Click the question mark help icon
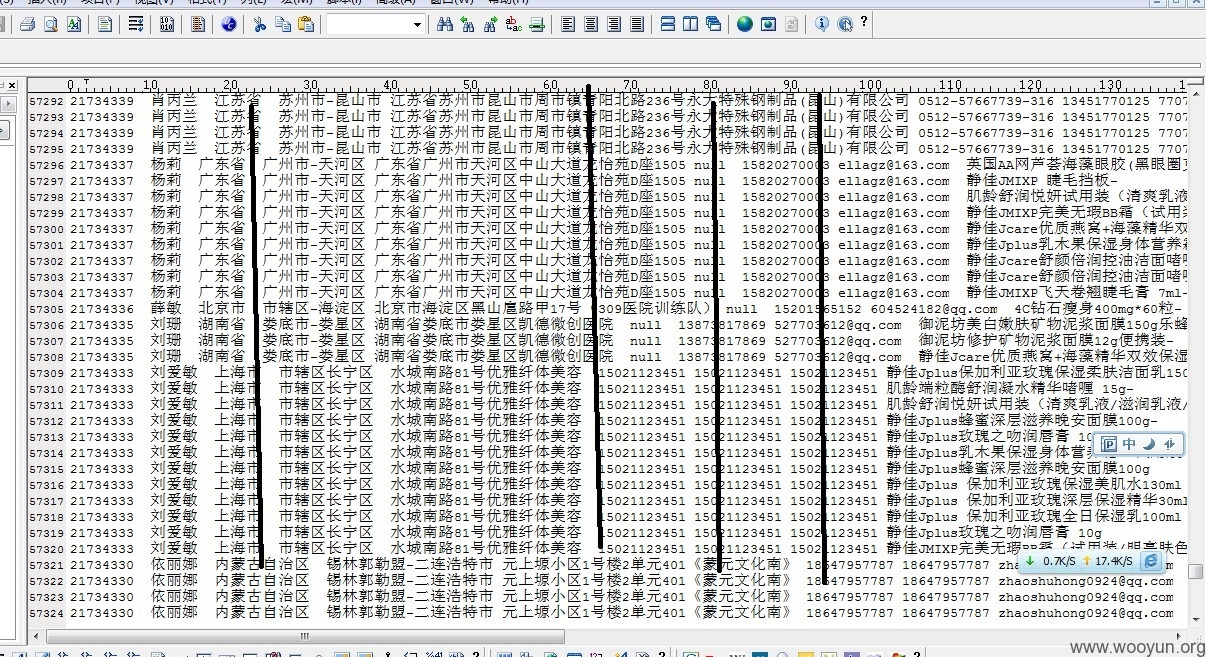Viewport: 1206px width, 657px height. click(x=864, y=22)
